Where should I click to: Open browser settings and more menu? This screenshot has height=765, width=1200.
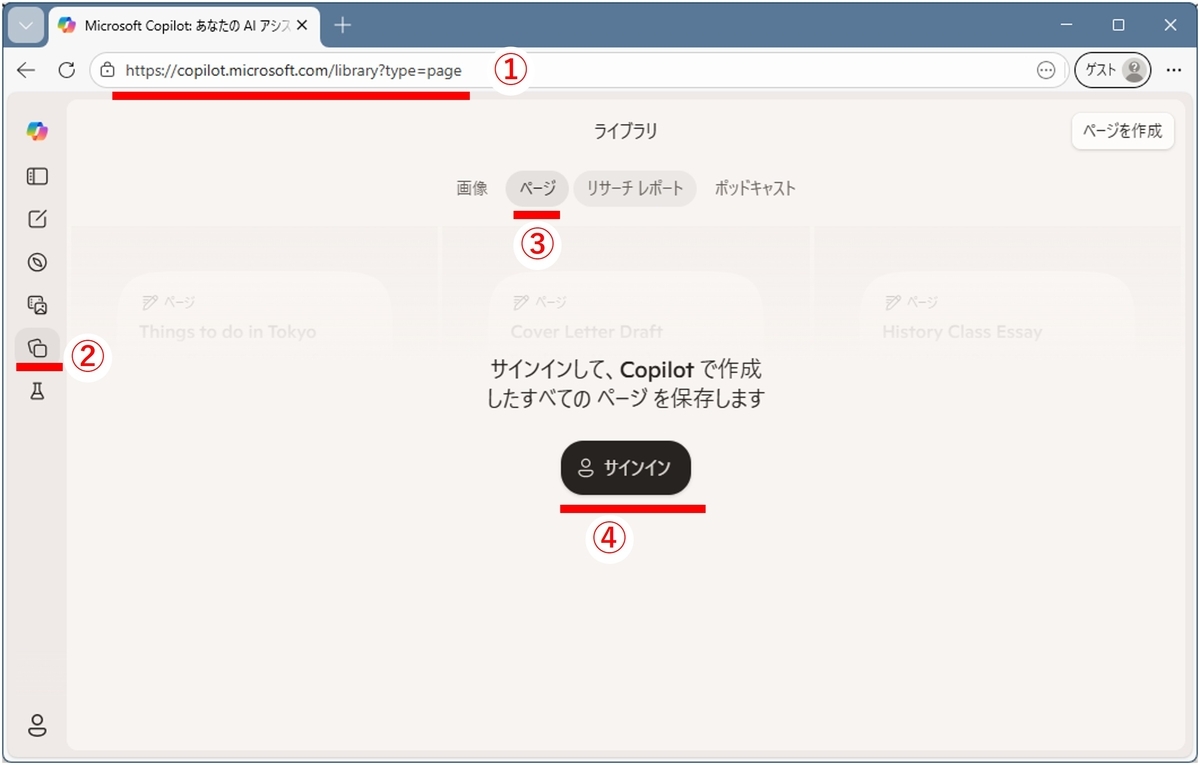[x=1174, y=70]
